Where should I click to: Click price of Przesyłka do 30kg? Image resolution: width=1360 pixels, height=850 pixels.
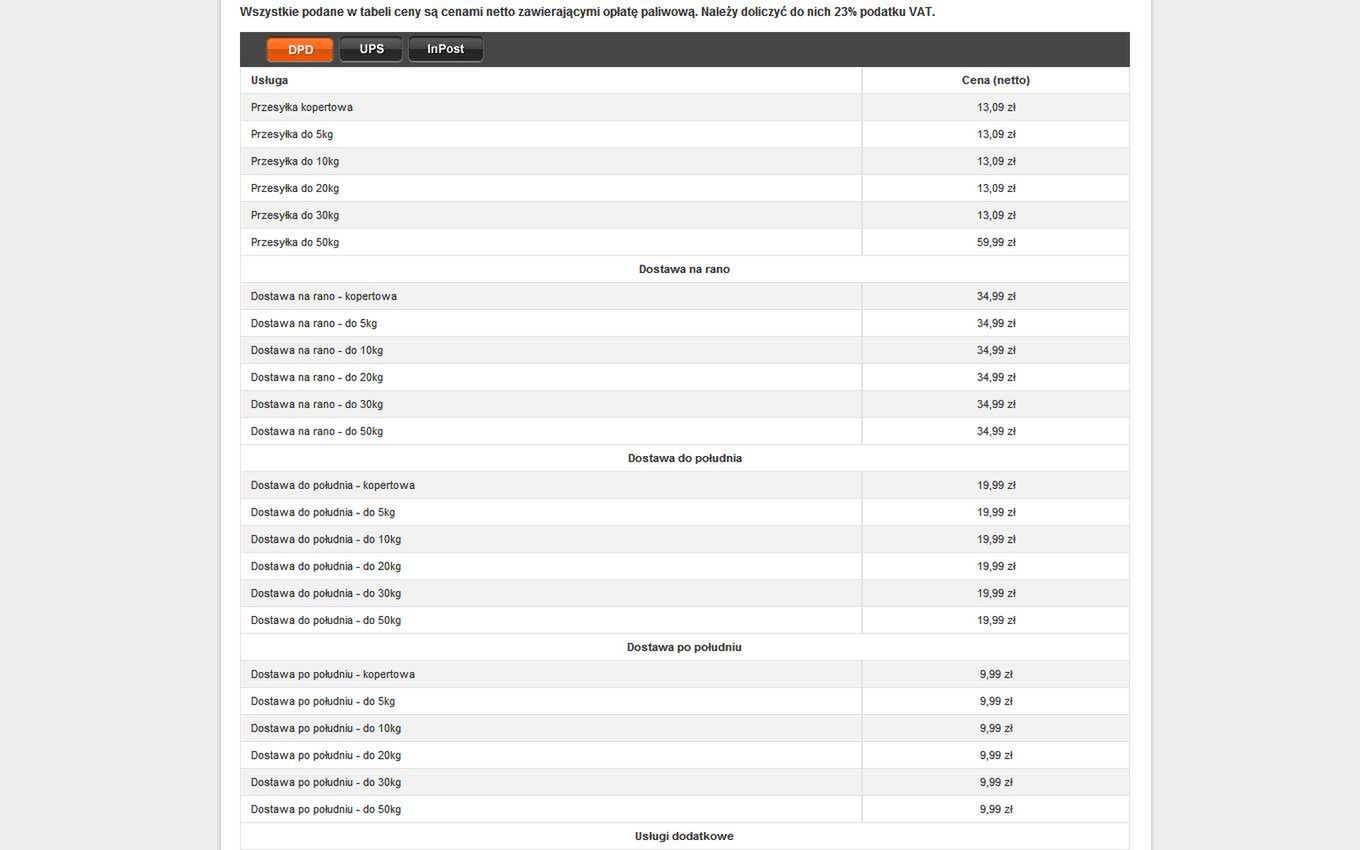(996, 215)
